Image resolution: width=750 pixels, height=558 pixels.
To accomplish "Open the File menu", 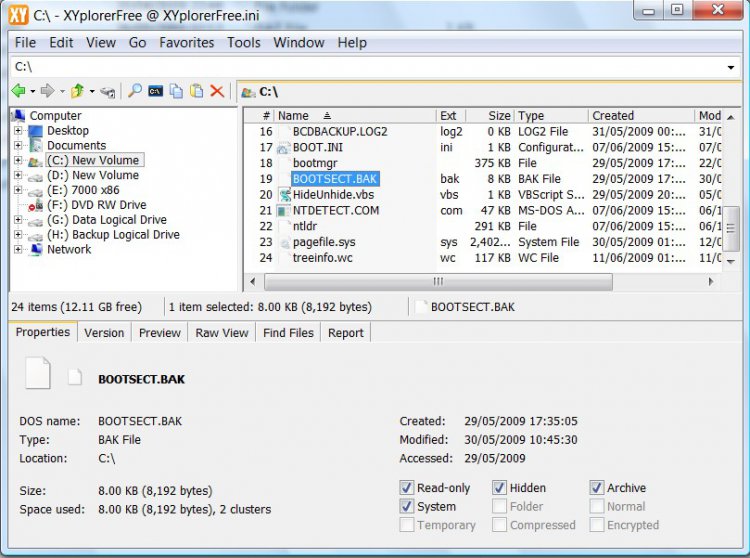I will pyautogui.click(x=25, y=43).
